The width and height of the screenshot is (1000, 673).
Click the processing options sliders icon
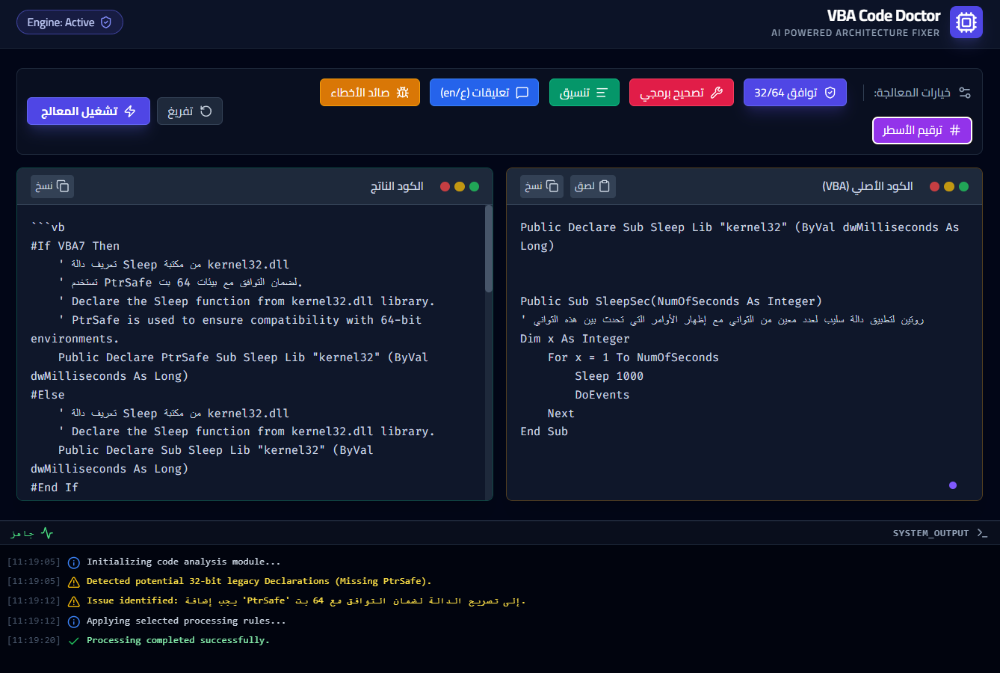click(964, 92)
